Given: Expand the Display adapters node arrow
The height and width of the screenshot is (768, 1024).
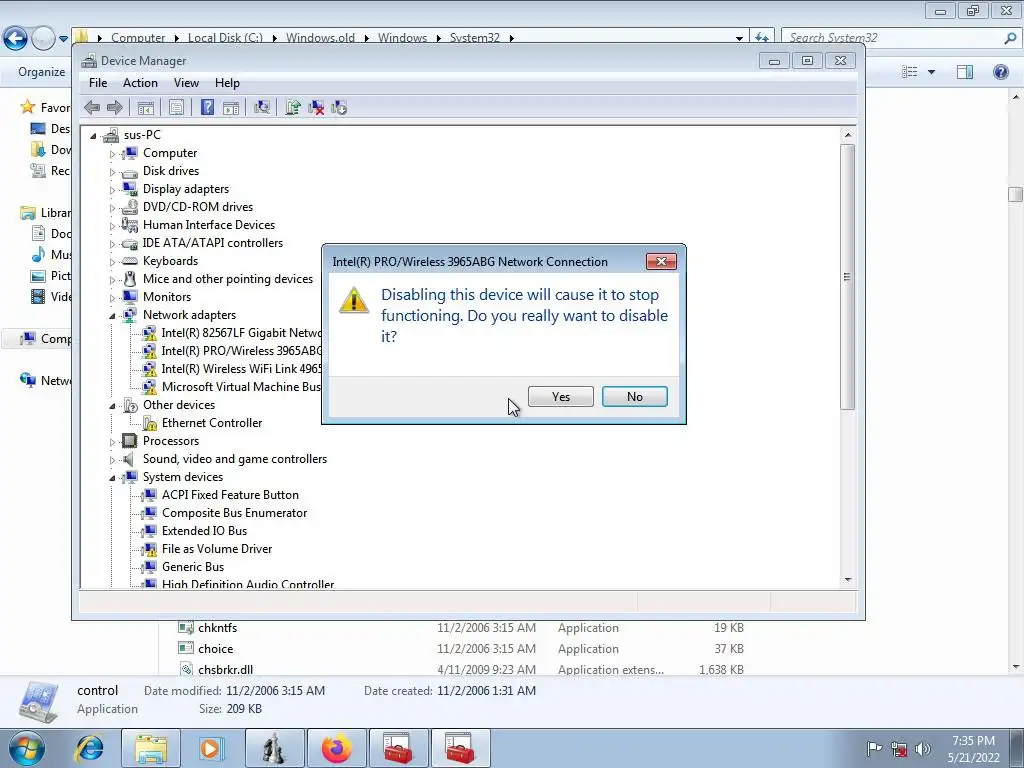Looking at the screenshot, I should (x=112, y=190).
